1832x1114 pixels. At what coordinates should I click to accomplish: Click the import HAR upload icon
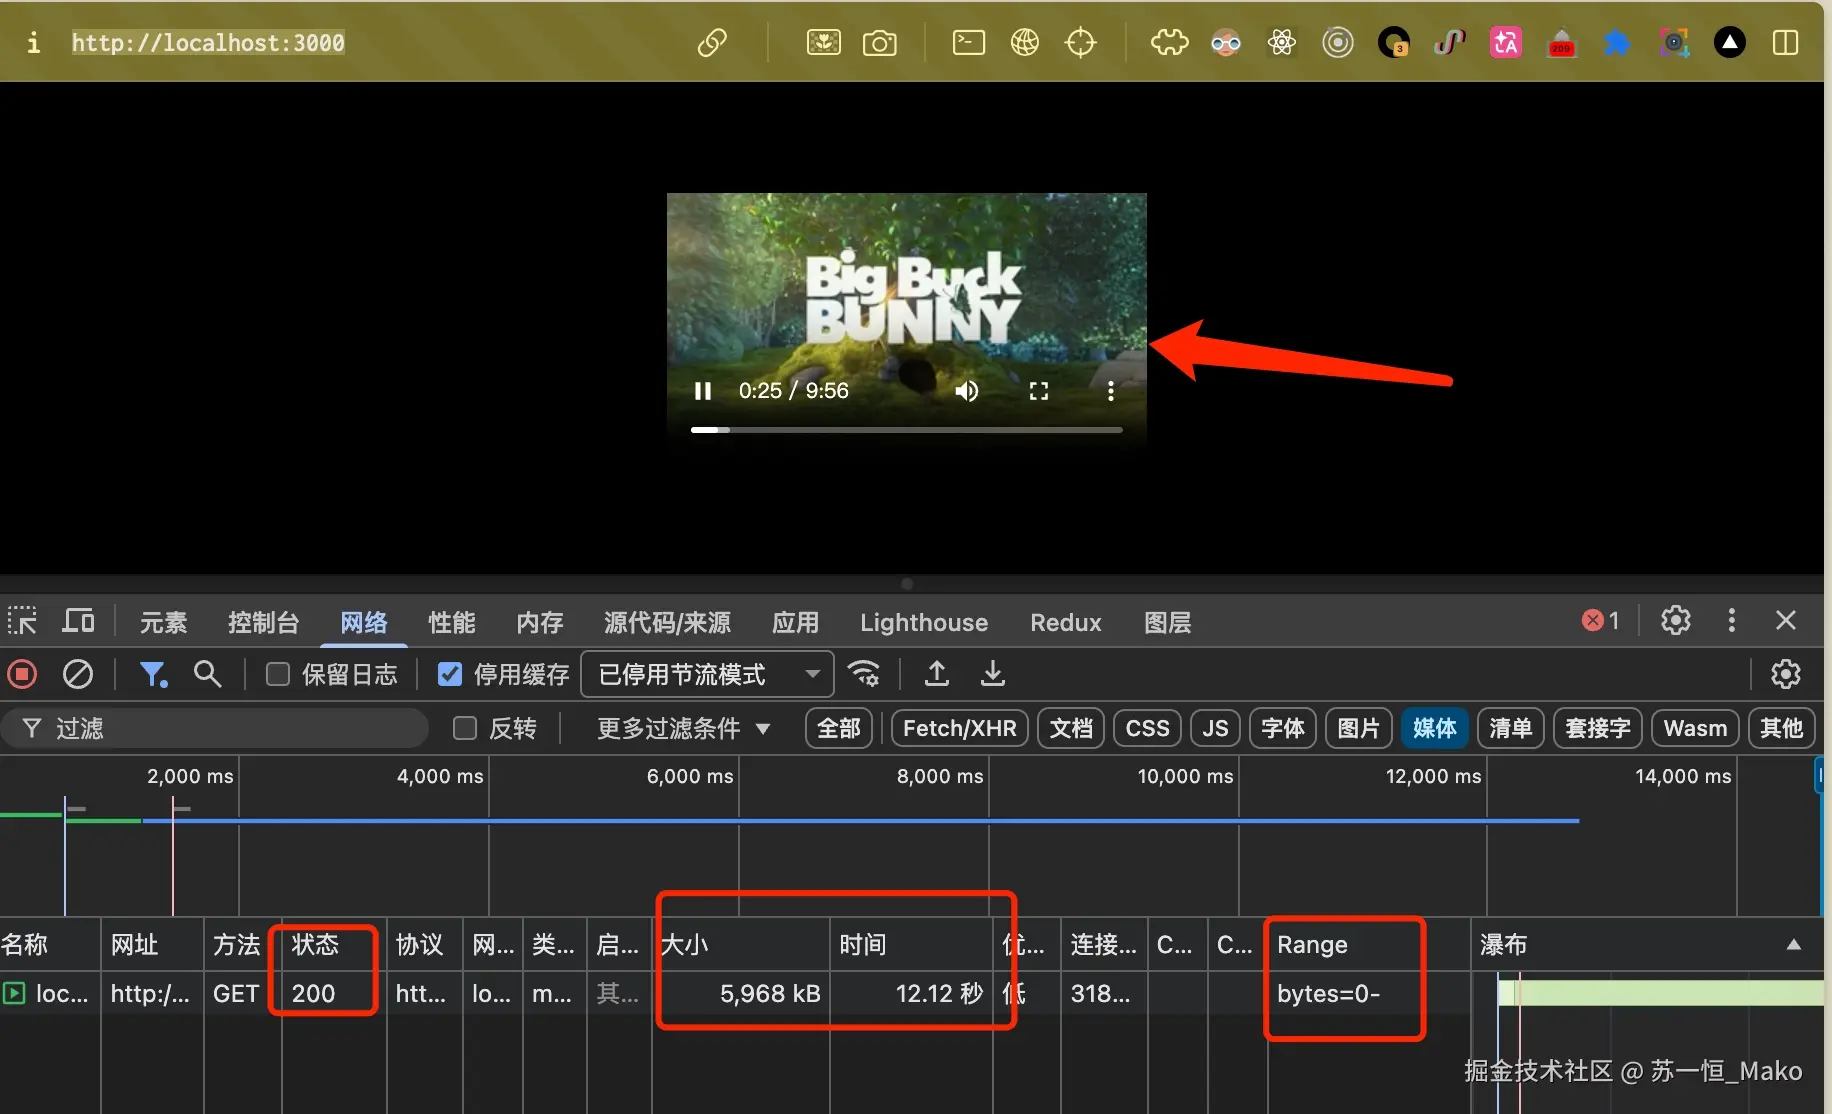click(937, 674)
